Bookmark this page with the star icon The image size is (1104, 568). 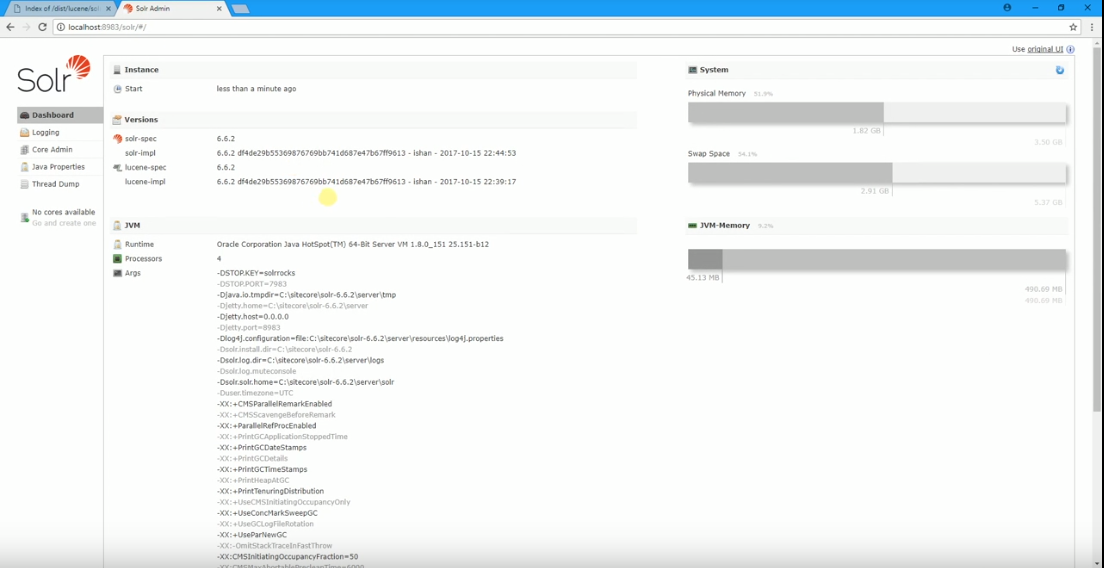point(1073,27)
